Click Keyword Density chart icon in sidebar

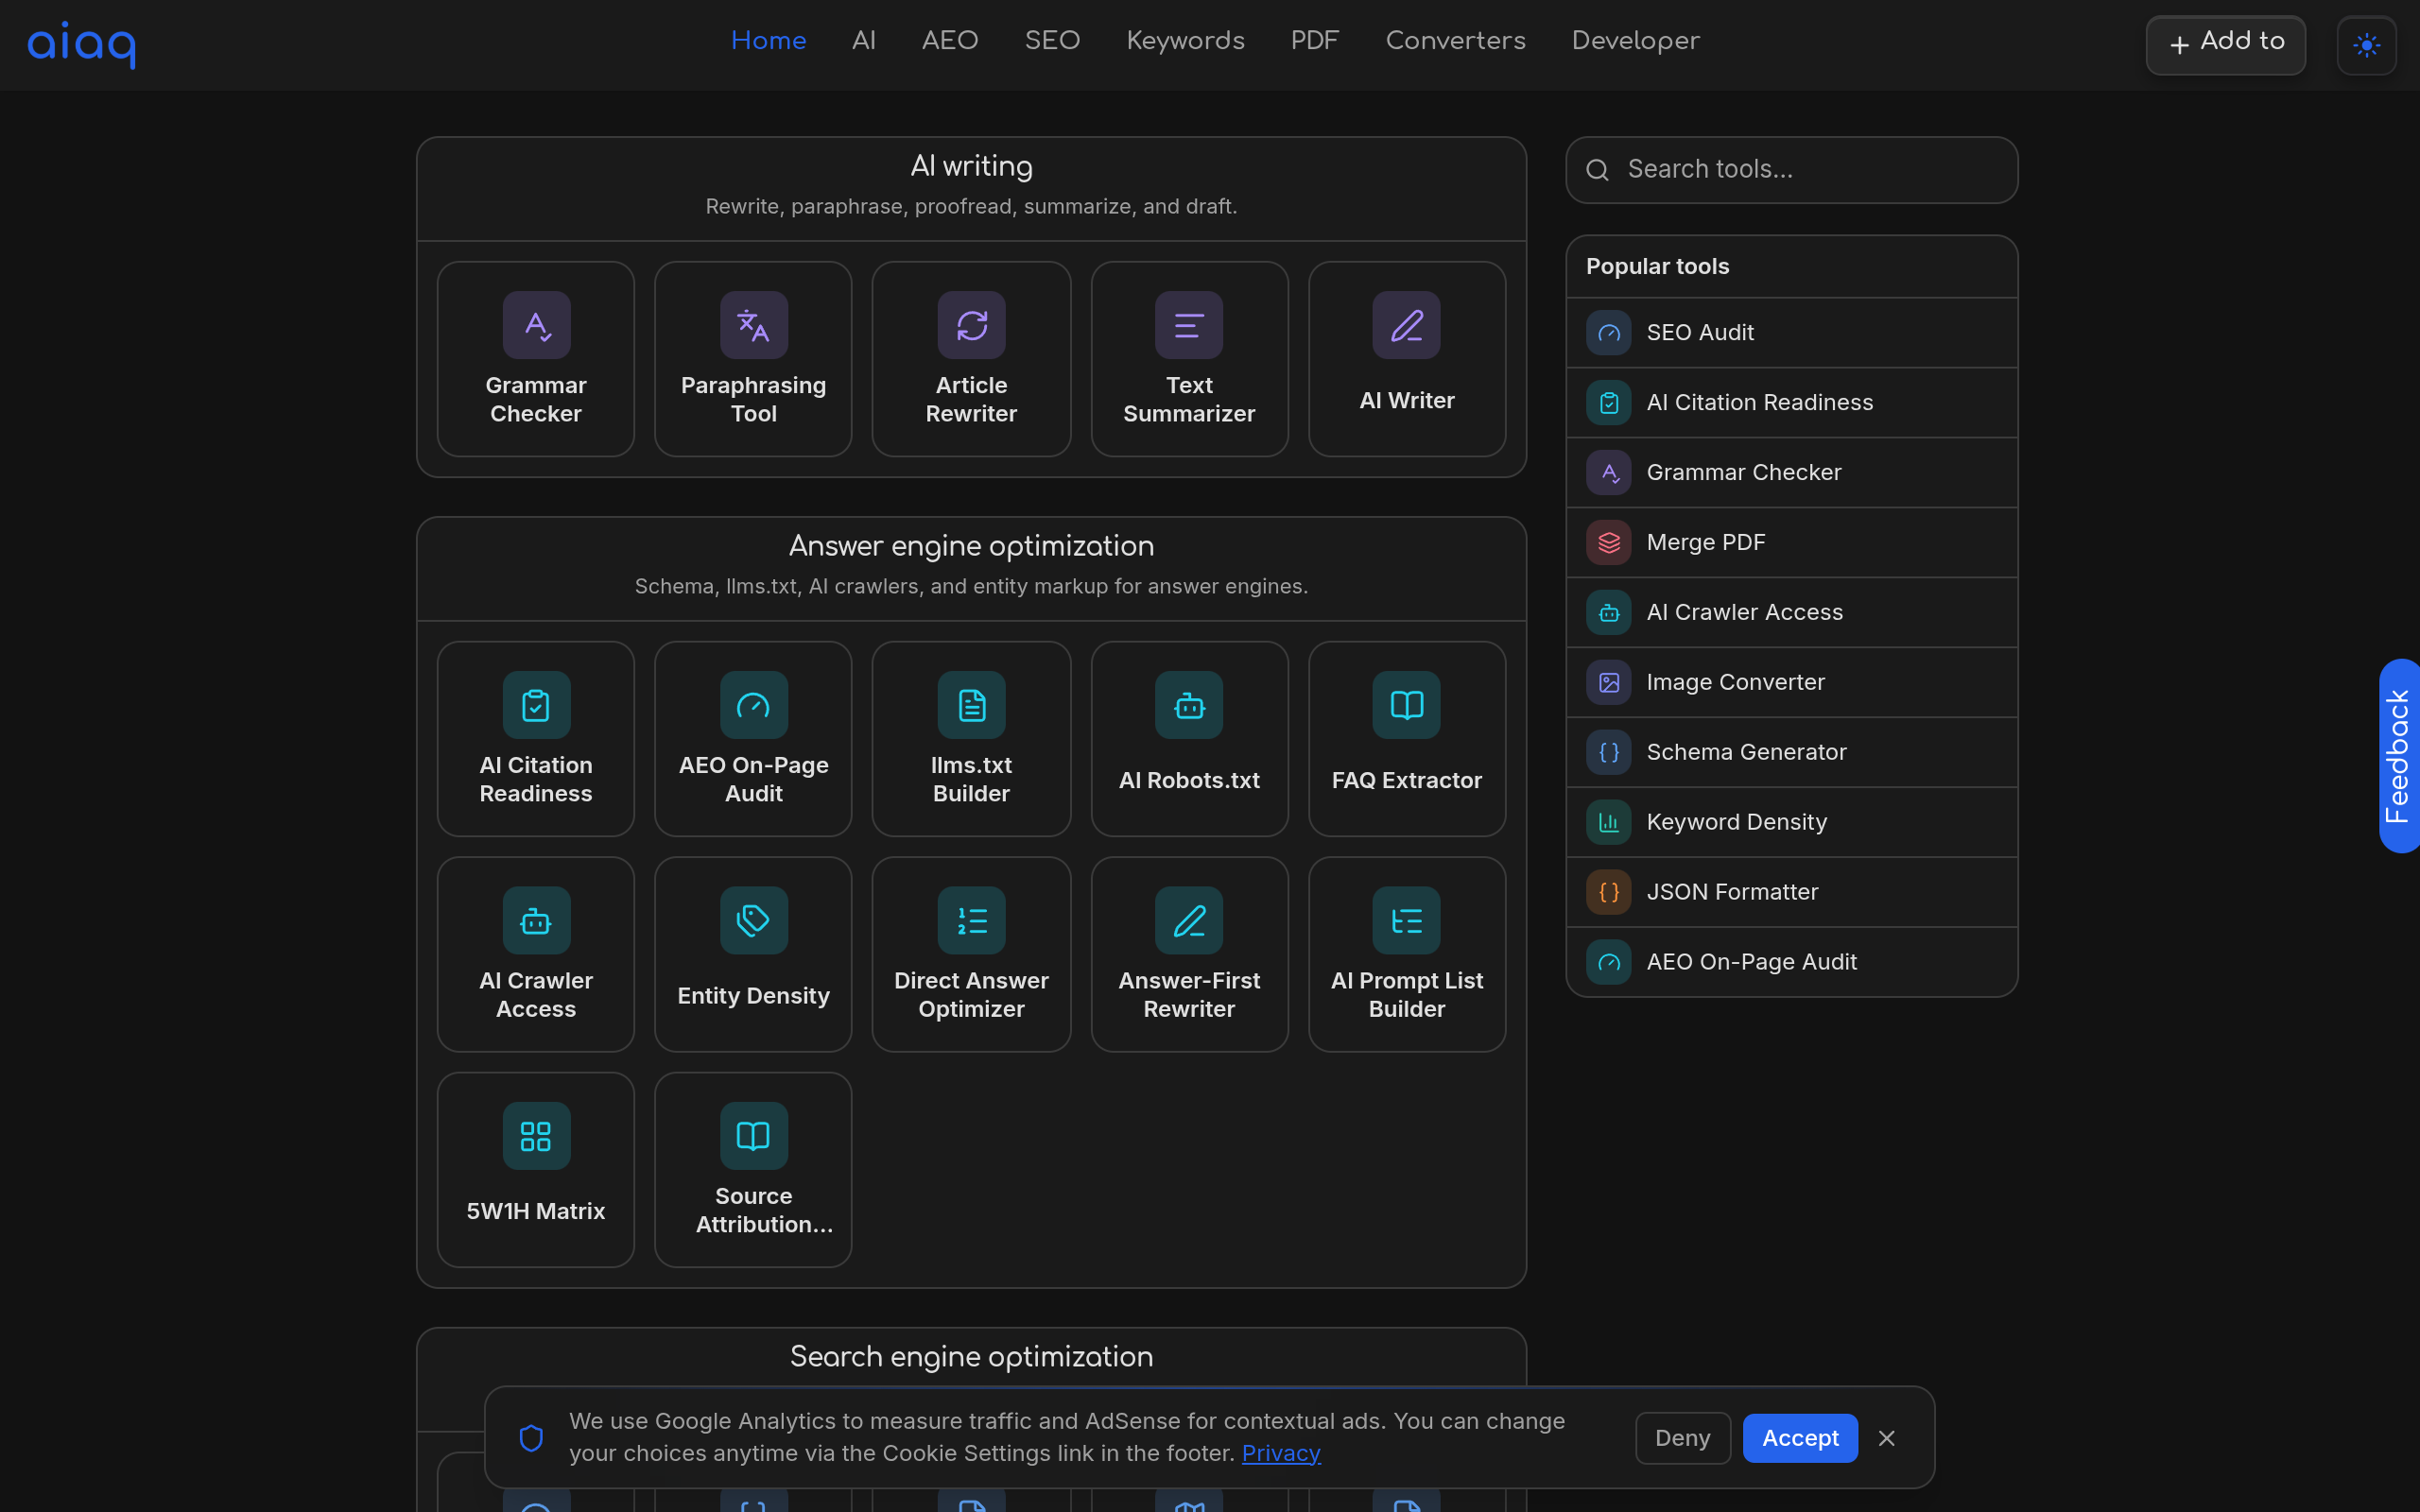1608,823
